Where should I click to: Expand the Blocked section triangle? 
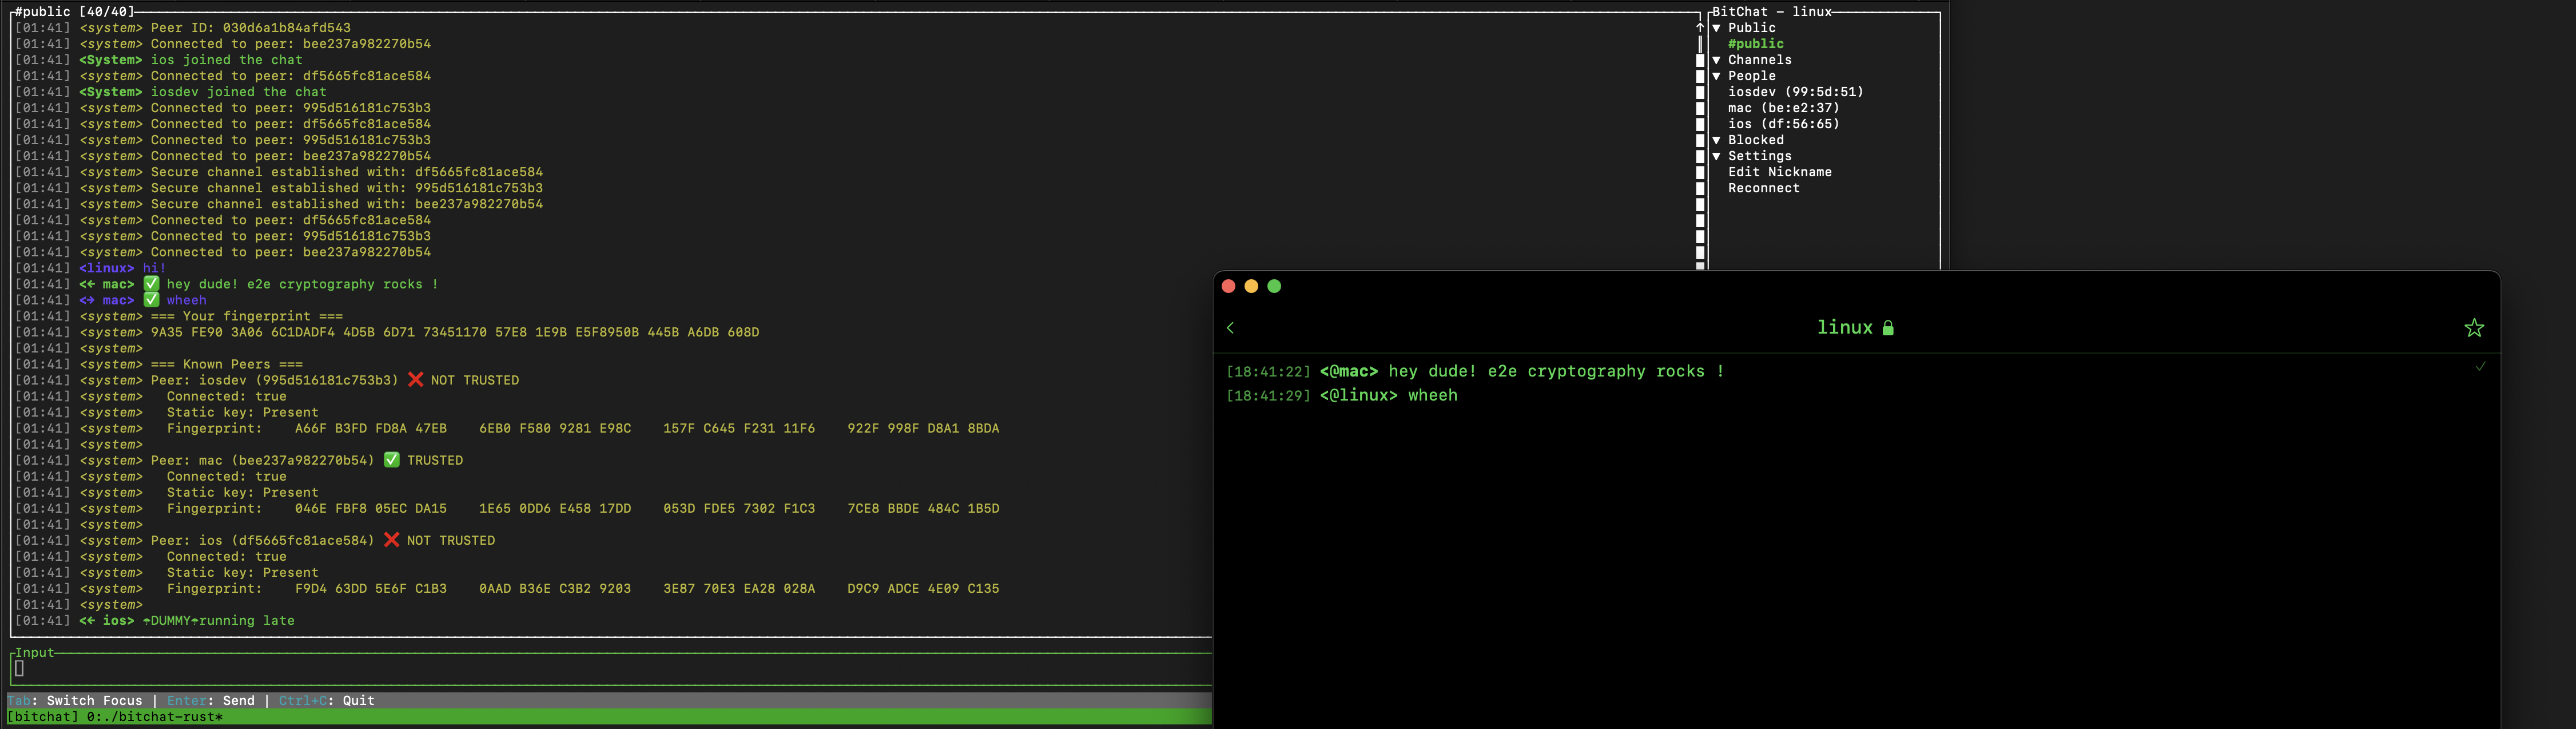1717,140
